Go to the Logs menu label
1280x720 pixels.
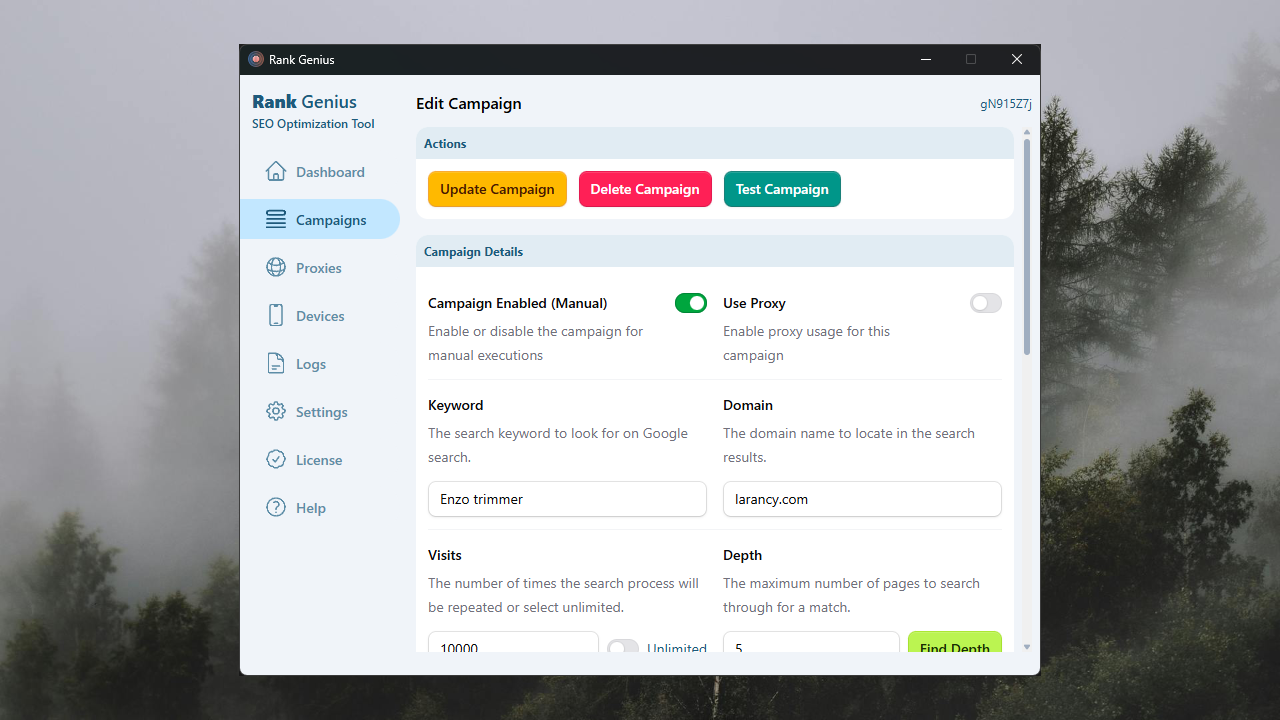[x=310, y=364]
